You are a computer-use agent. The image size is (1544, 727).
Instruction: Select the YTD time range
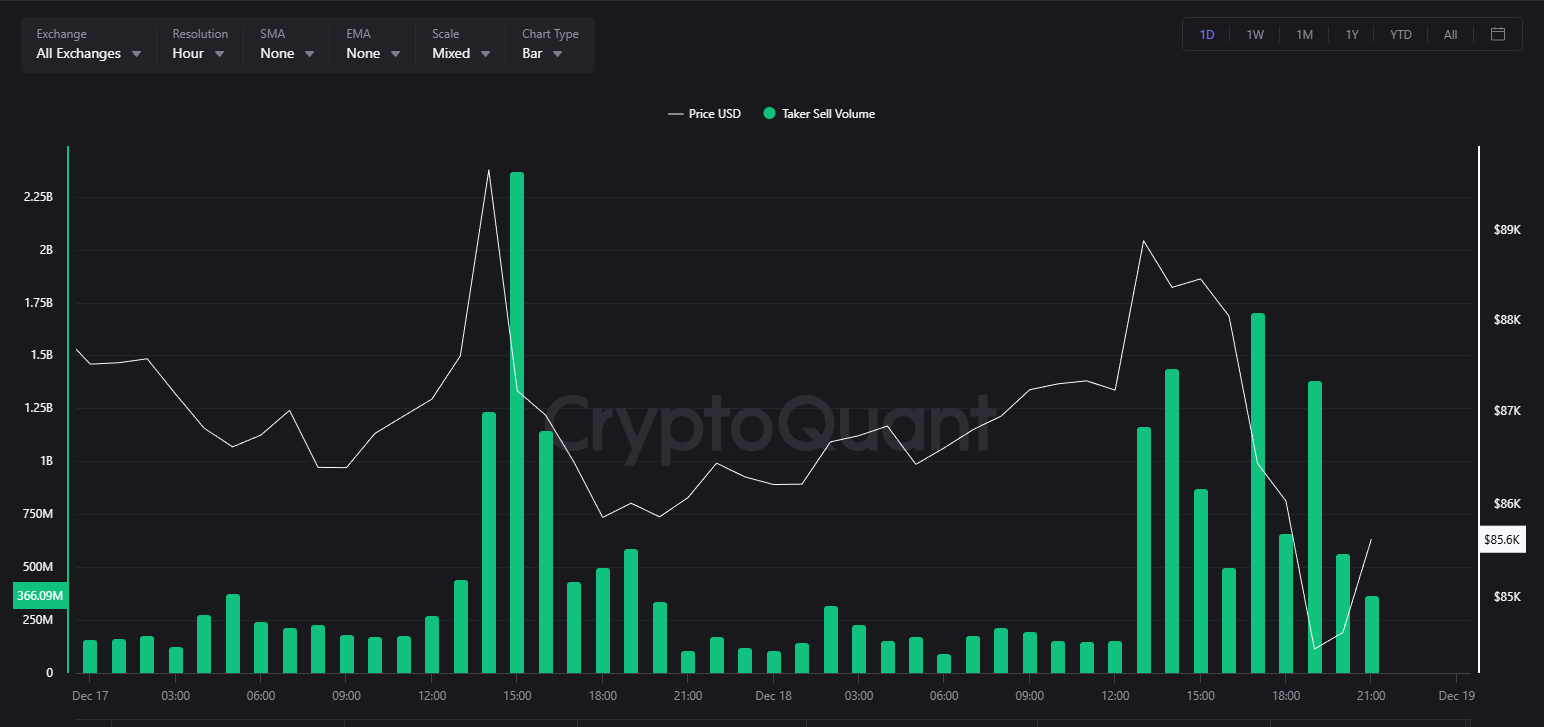coord(1400,33)
